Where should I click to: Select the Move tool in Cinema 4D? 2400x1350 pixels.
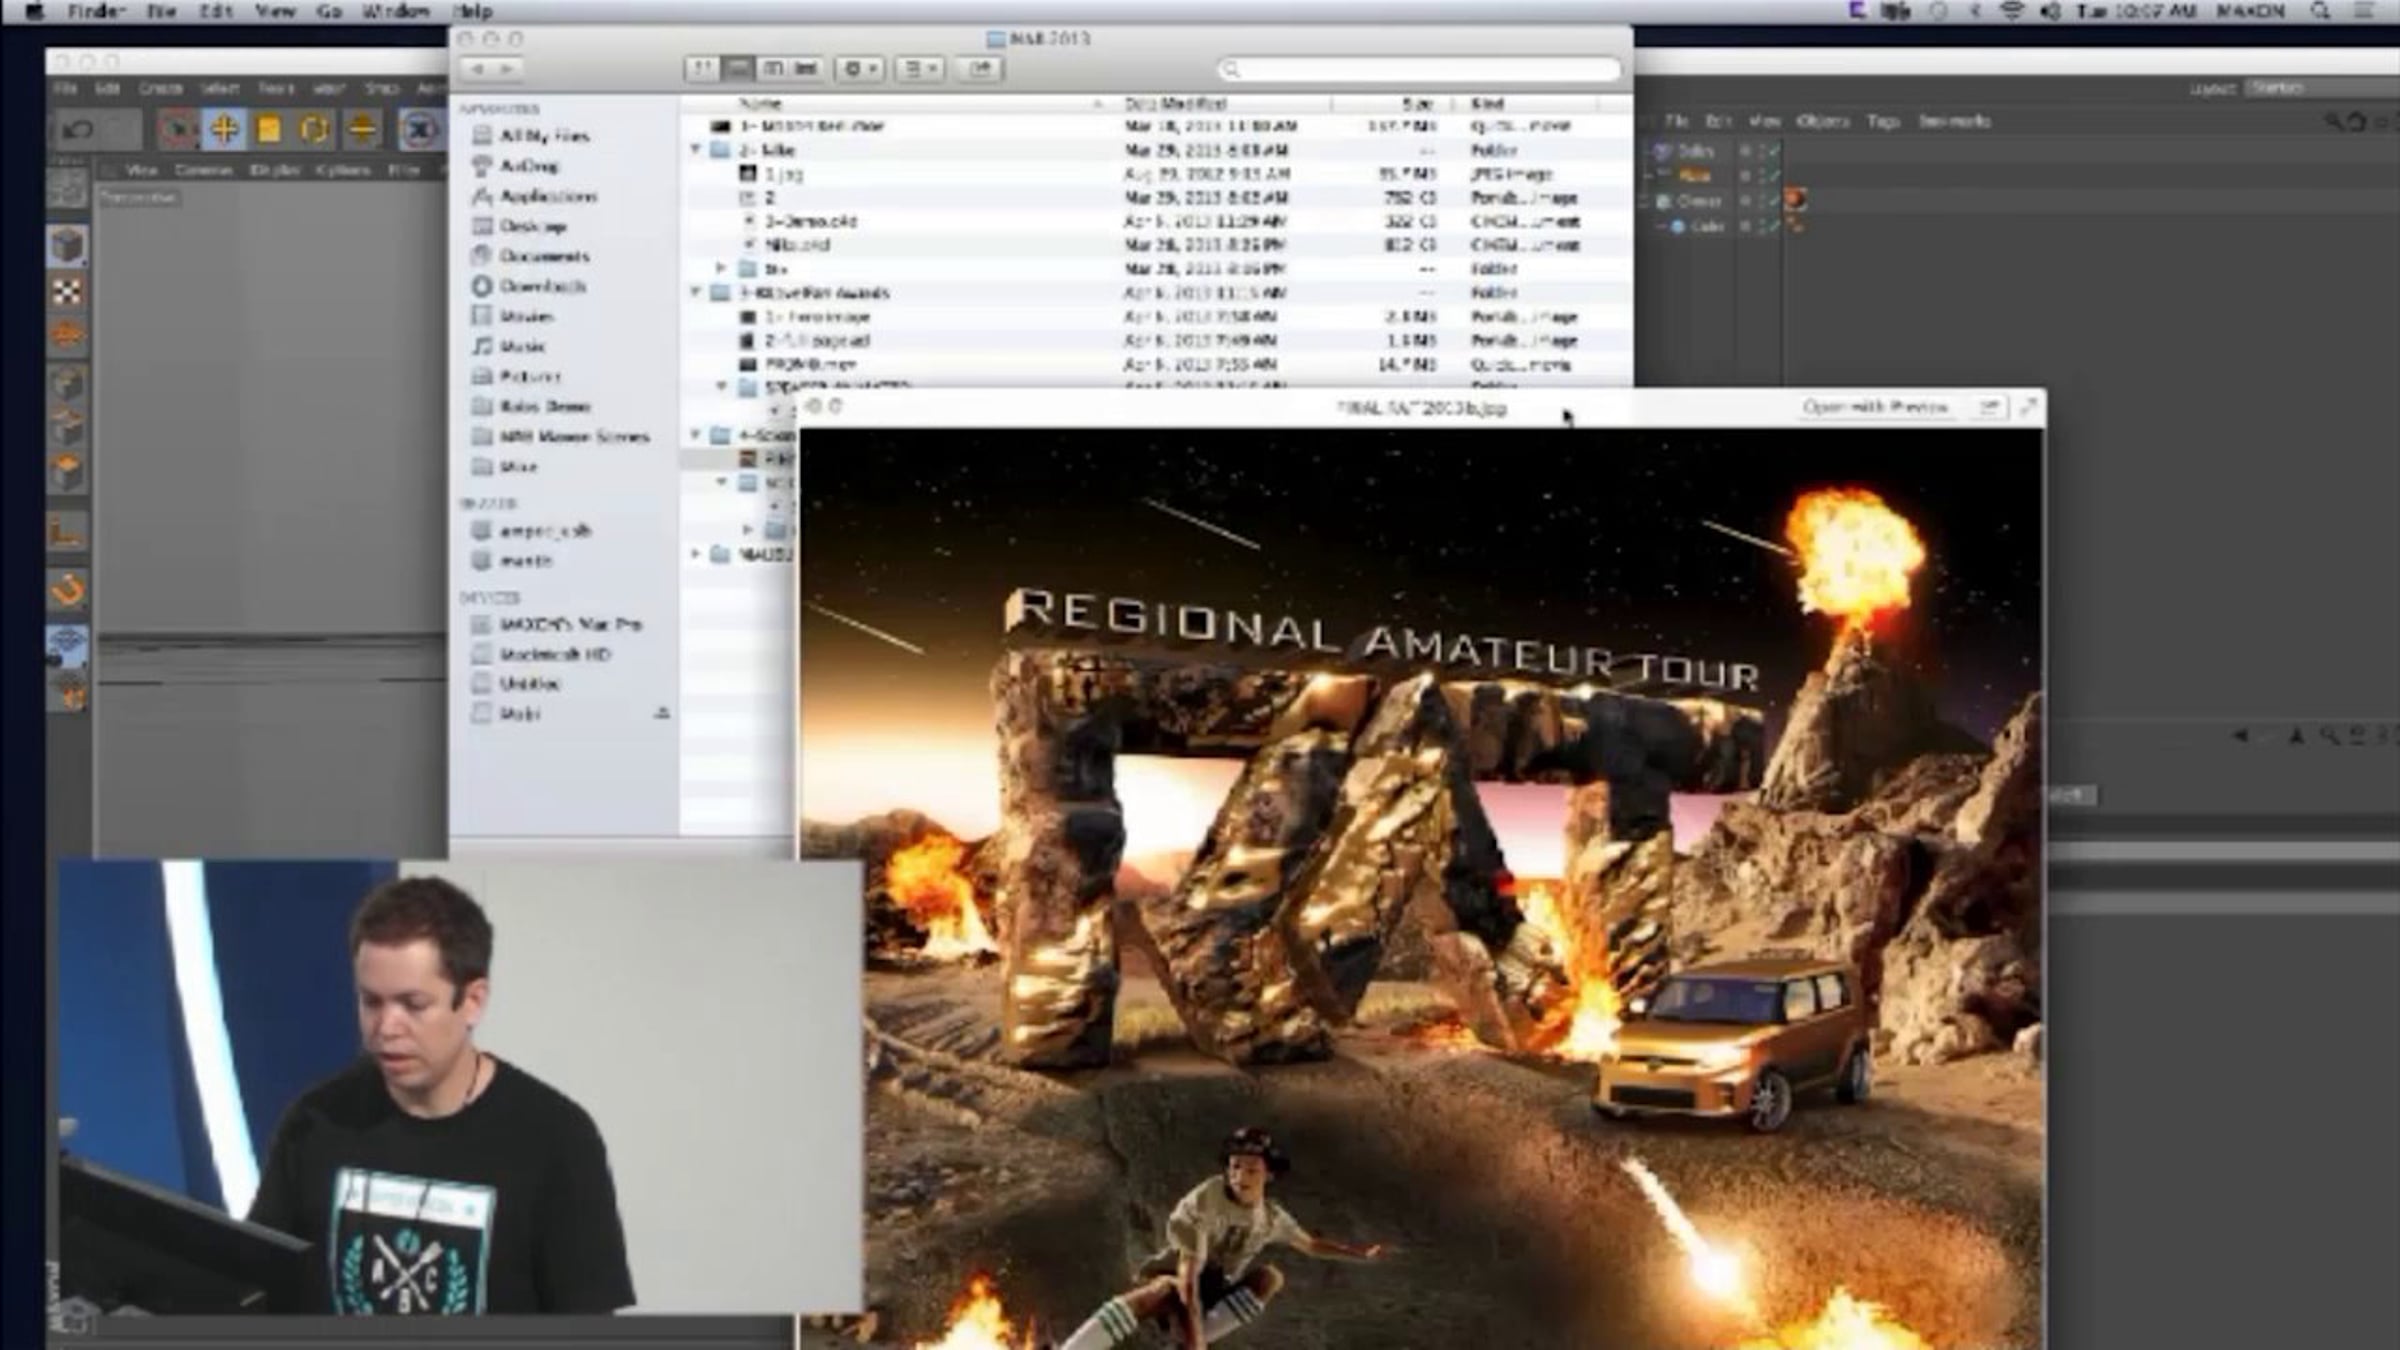pyautogui.click(x=224, y=129)
